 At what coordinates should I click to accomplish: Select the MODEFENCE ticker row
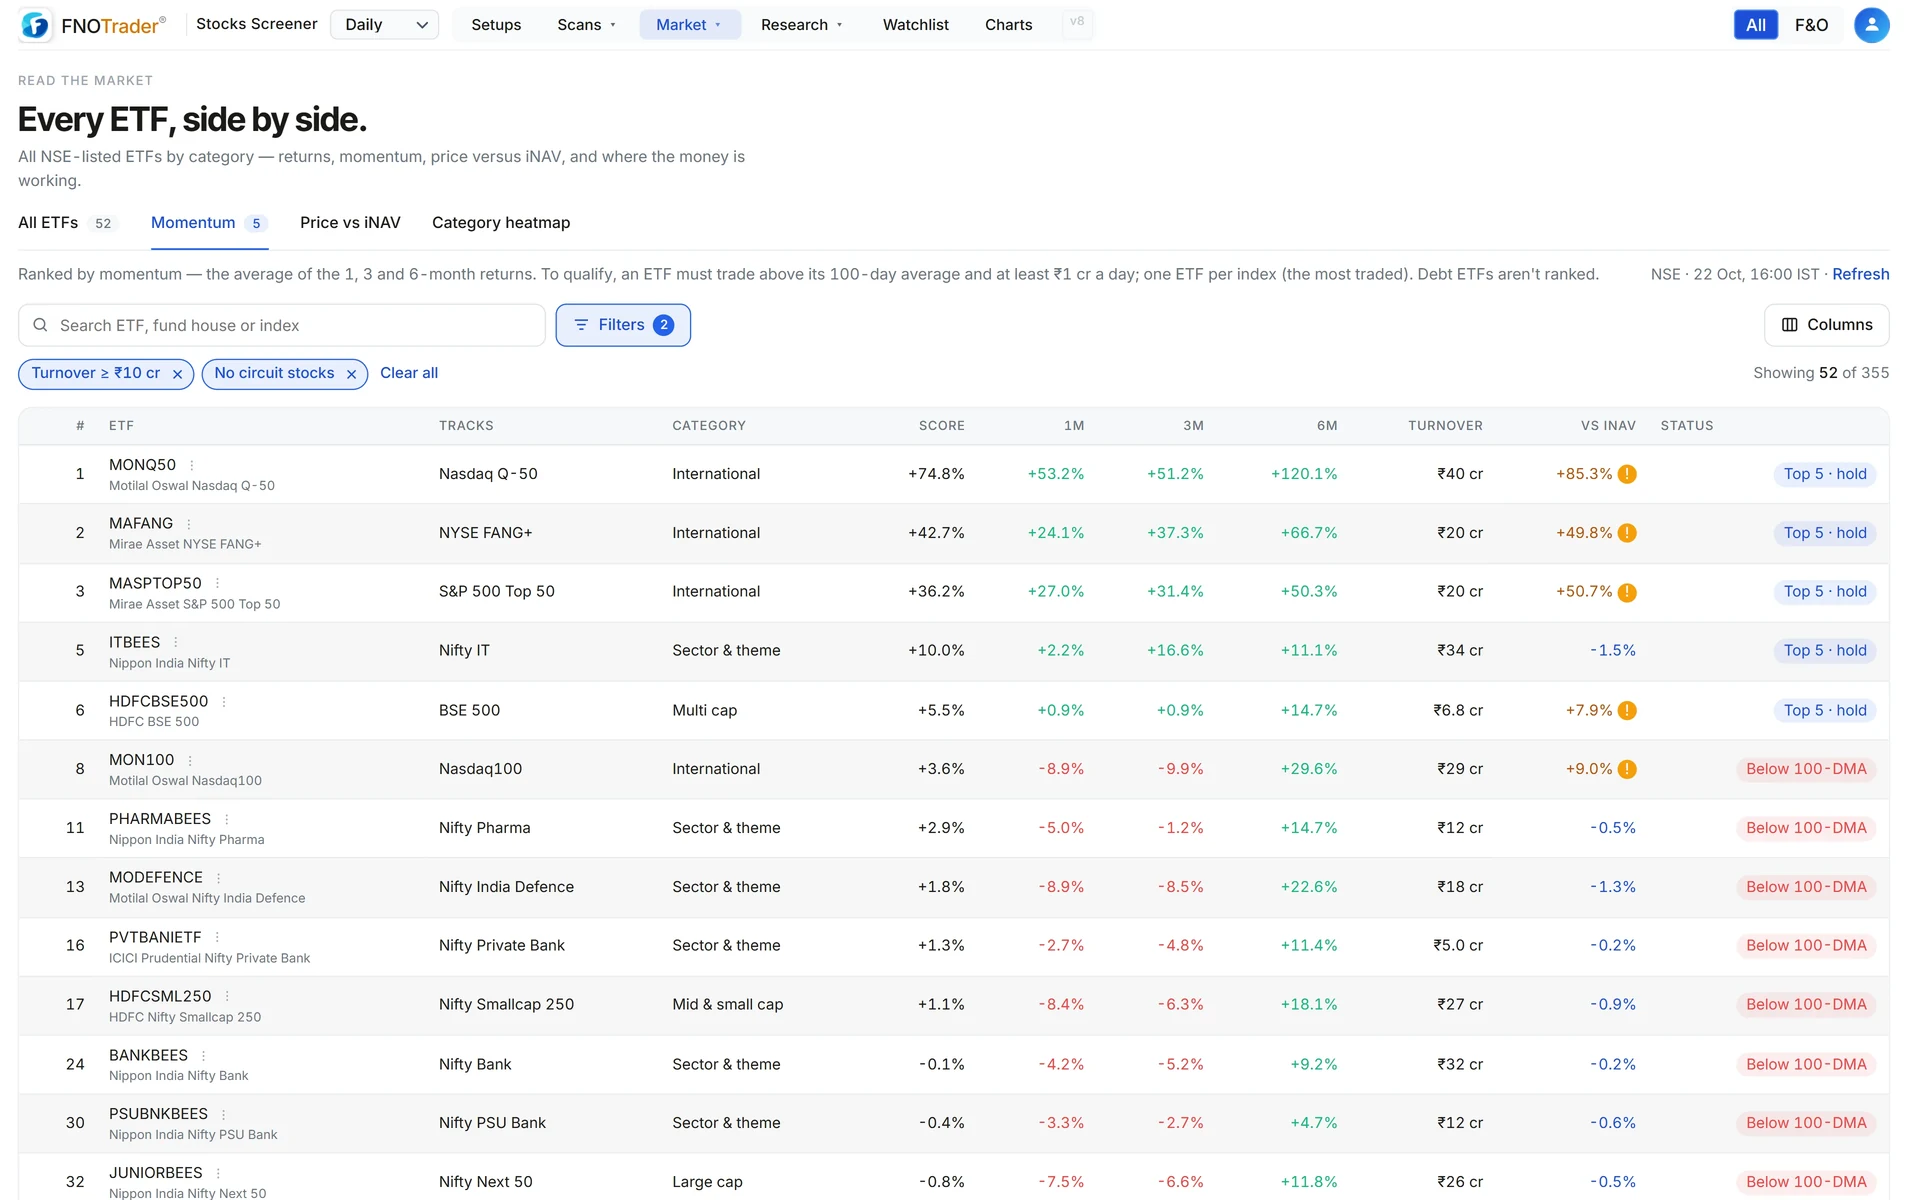(x=954, y=887)
